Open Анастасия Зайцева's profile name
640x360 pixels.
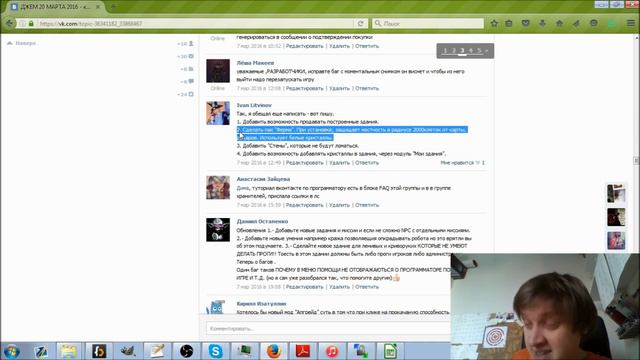263,179
